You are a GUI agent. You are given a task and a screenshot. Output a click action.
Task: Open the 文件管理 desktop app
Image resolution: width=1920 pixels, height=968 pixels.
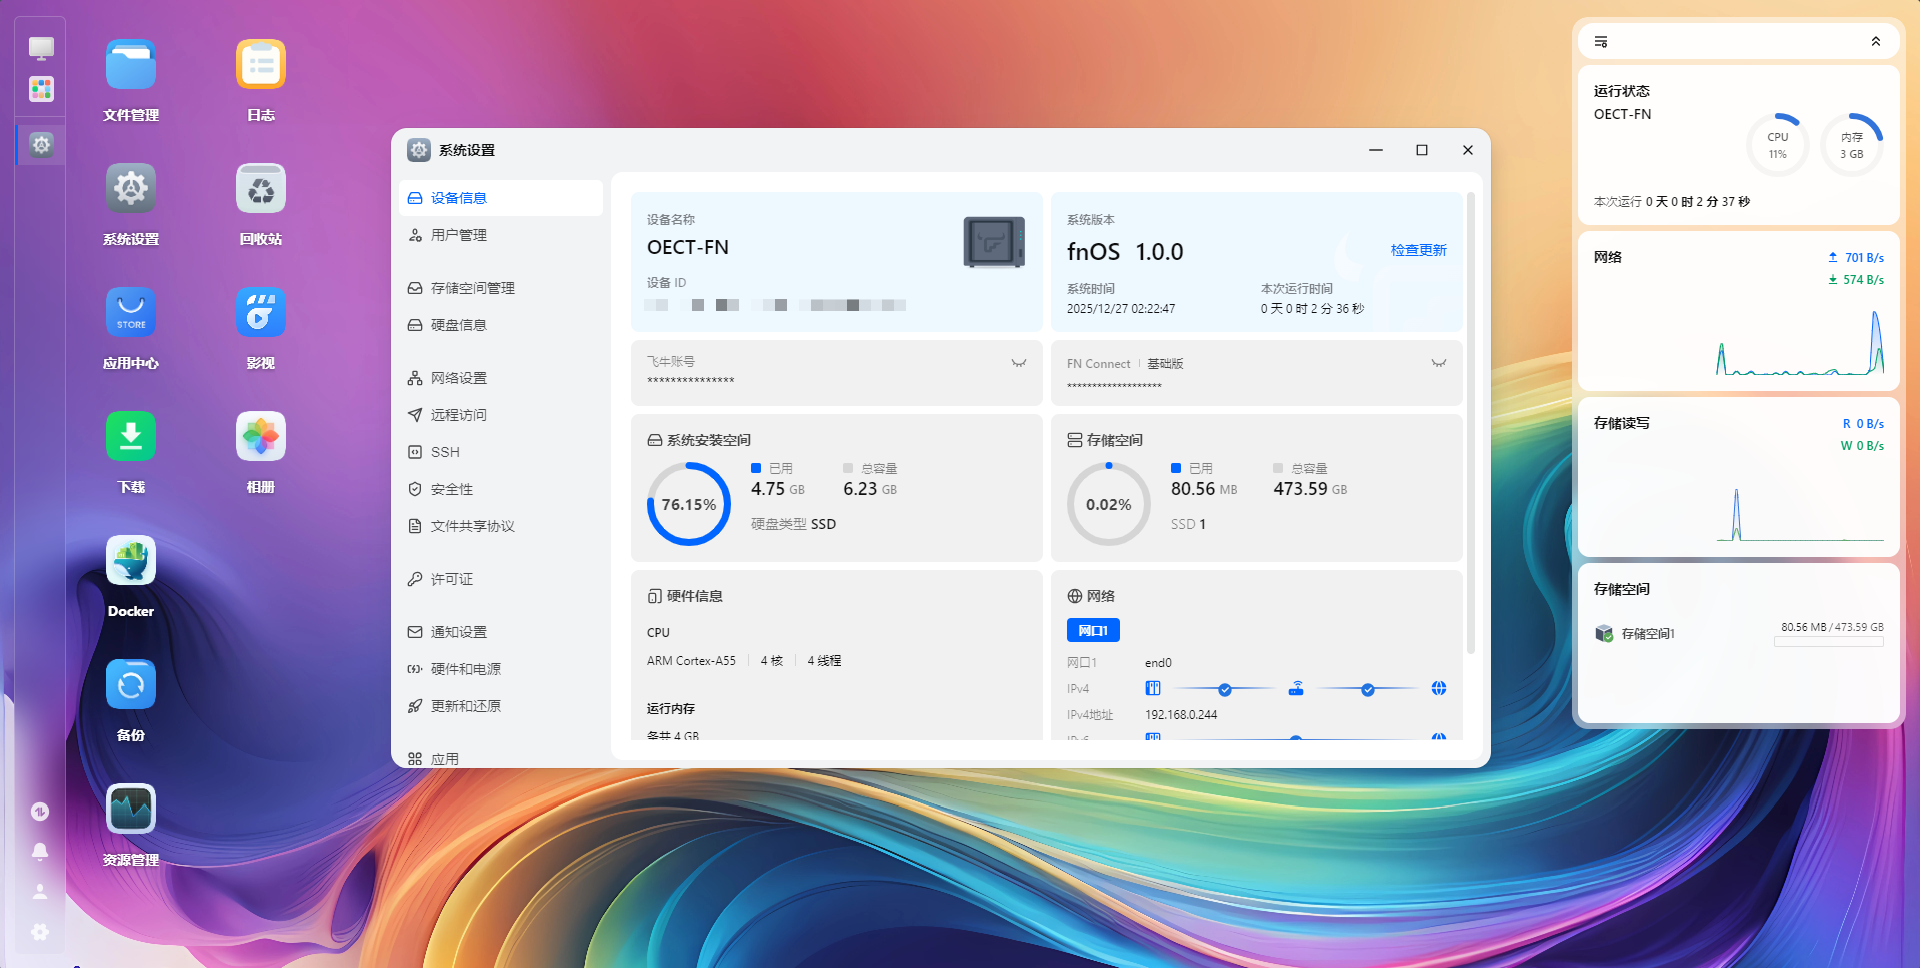131,65
